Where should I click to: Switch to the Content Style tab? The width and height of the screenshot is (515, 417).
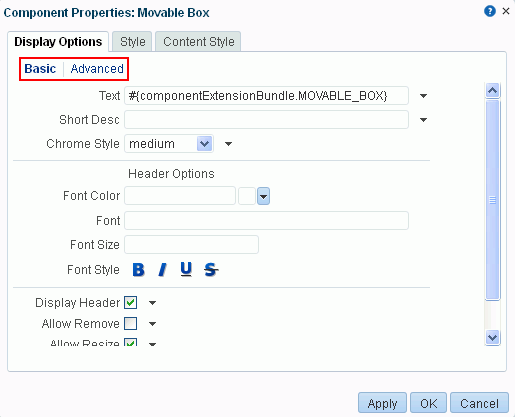198,42
